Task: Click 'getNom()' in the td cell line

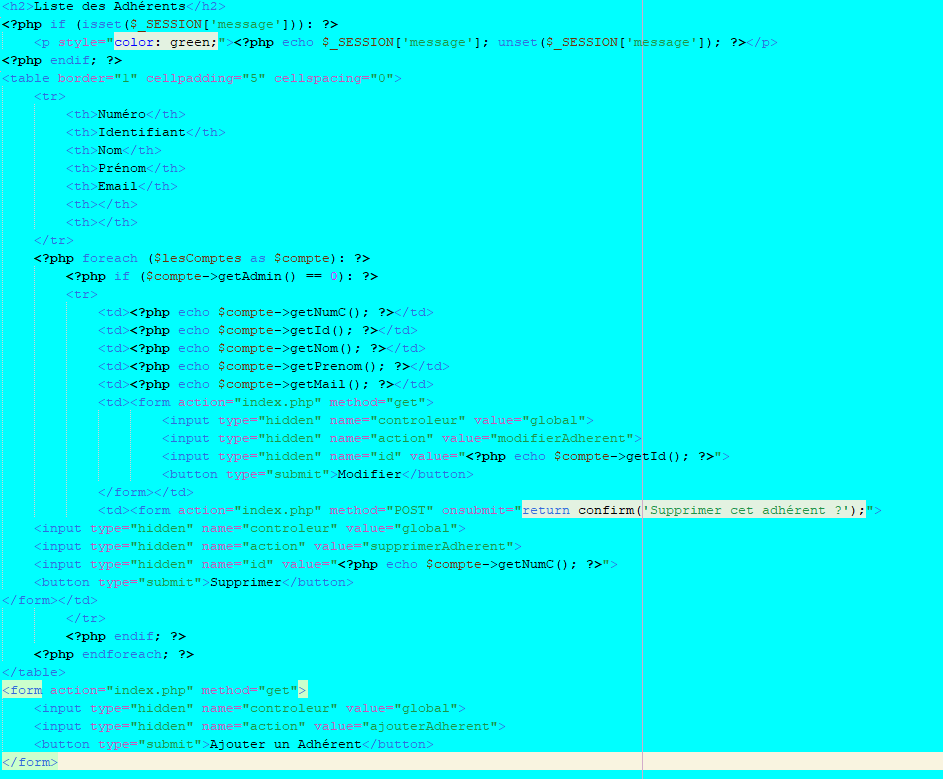Action: [x=322, y=349]
